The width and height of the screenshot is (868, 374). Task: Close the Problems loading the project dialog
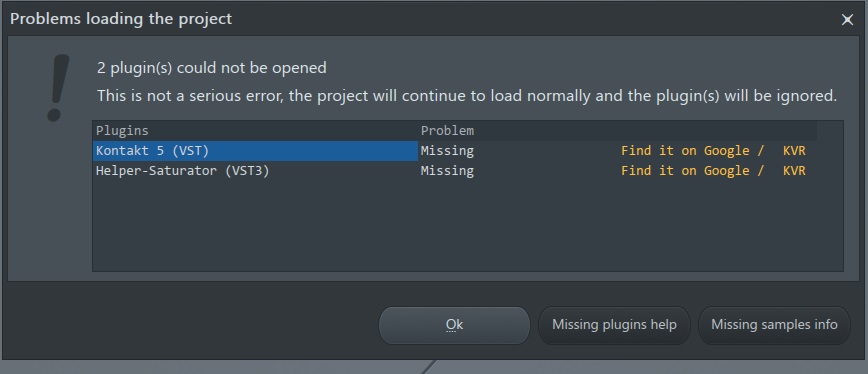[847, 20]
